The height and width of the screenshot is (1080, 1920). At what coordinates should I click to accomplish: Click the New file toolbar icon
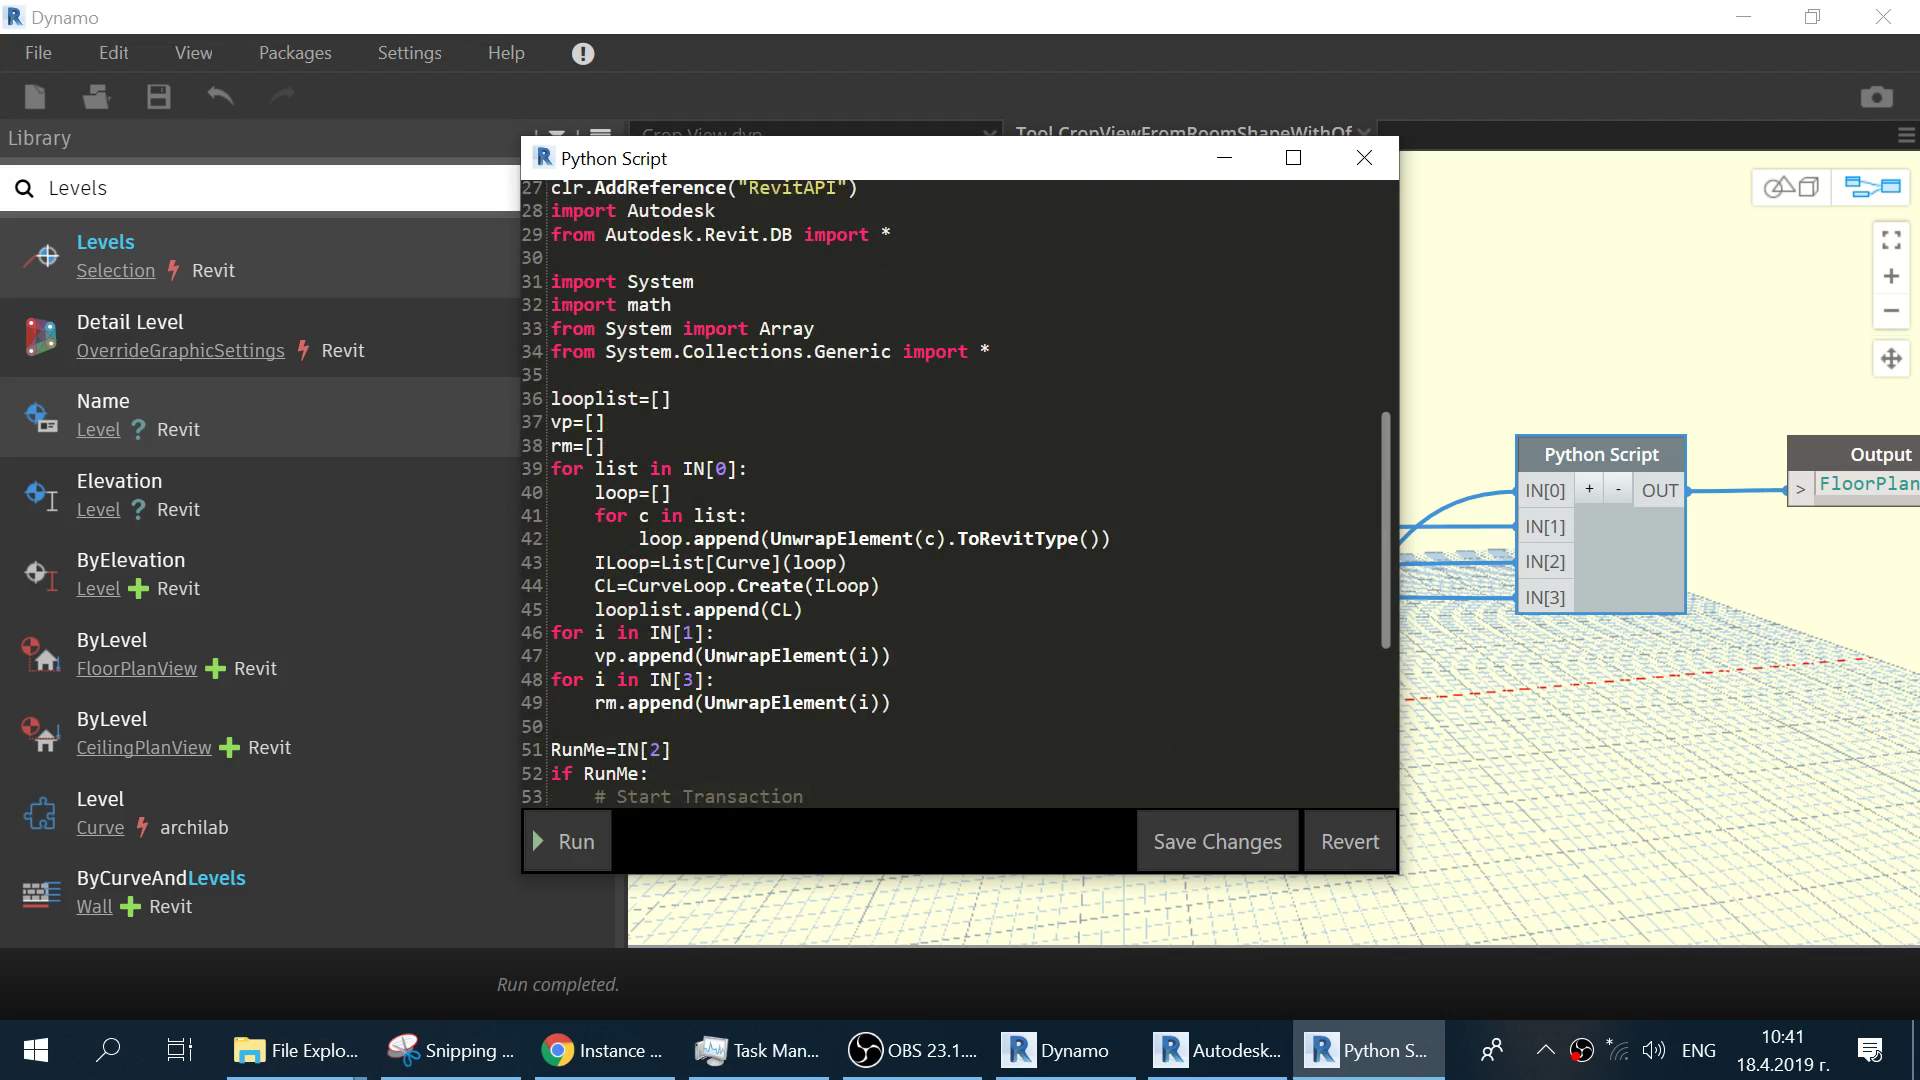[x=35, y=97]
